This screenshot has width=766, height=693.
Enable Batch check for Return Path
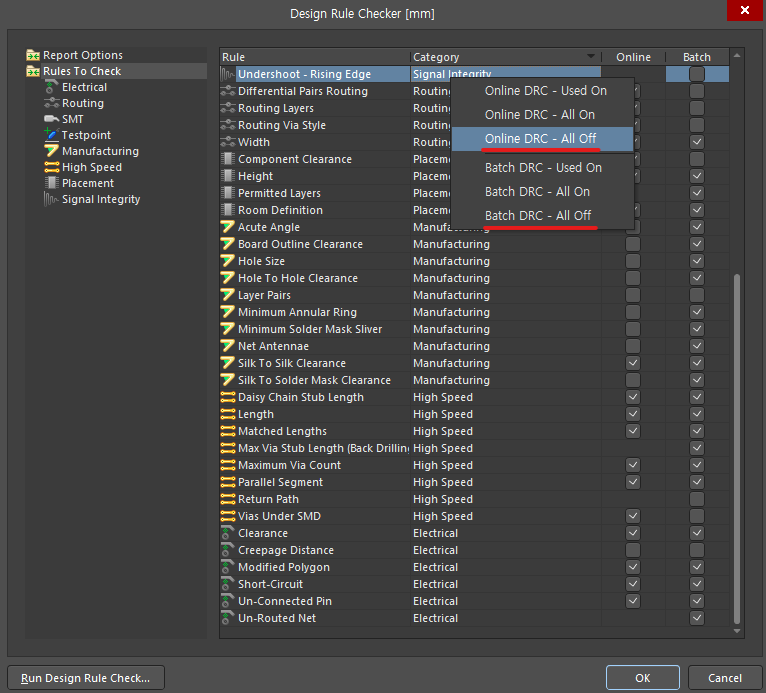point(697,499)
